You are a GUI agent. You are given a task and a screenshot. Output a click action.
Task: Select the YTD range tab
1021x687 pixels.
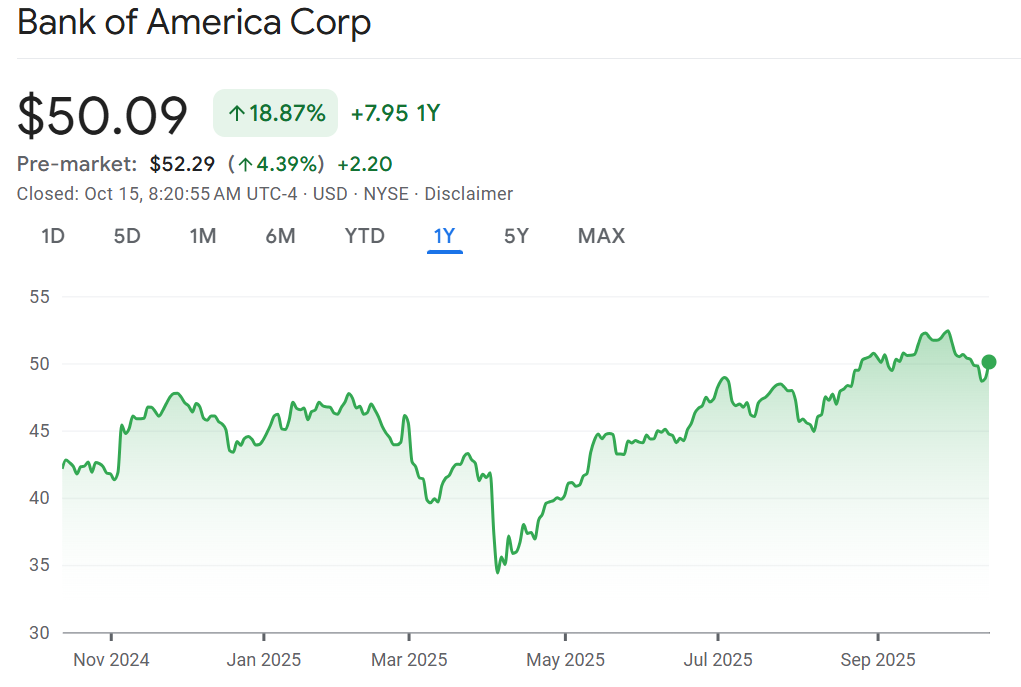(x=364, y=236)
